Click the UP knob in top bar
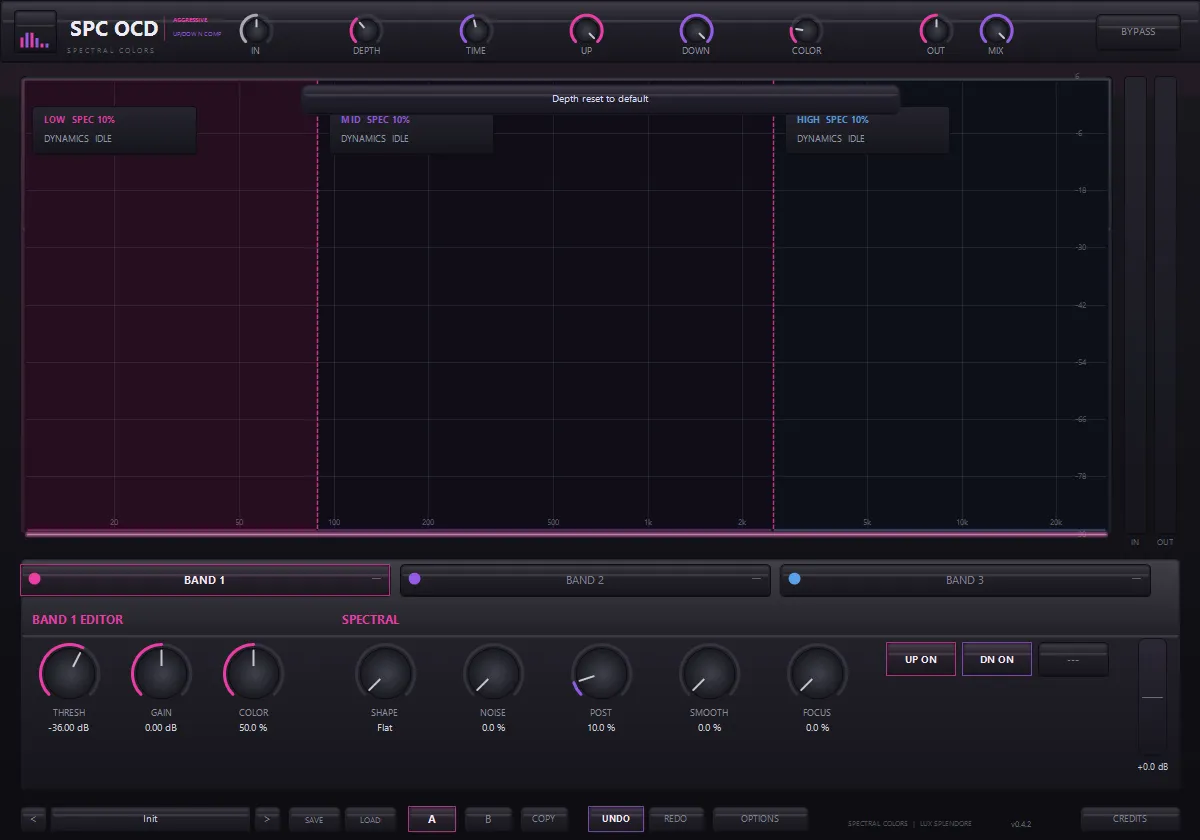1200x840 pixels. (x=586, y=30)
